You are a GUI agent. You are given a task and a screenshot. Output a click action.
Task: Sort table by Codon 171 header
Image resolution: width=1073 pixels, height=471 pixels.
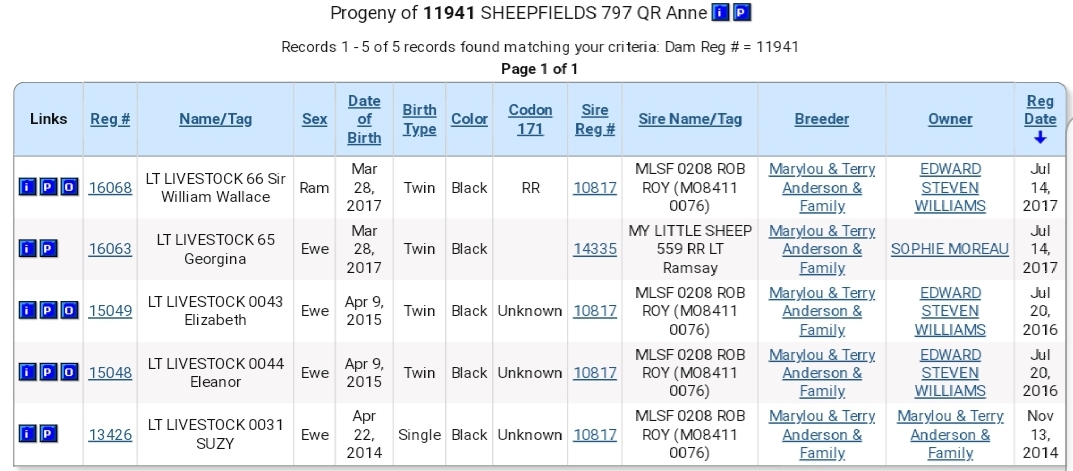click(x=530, y=119)
